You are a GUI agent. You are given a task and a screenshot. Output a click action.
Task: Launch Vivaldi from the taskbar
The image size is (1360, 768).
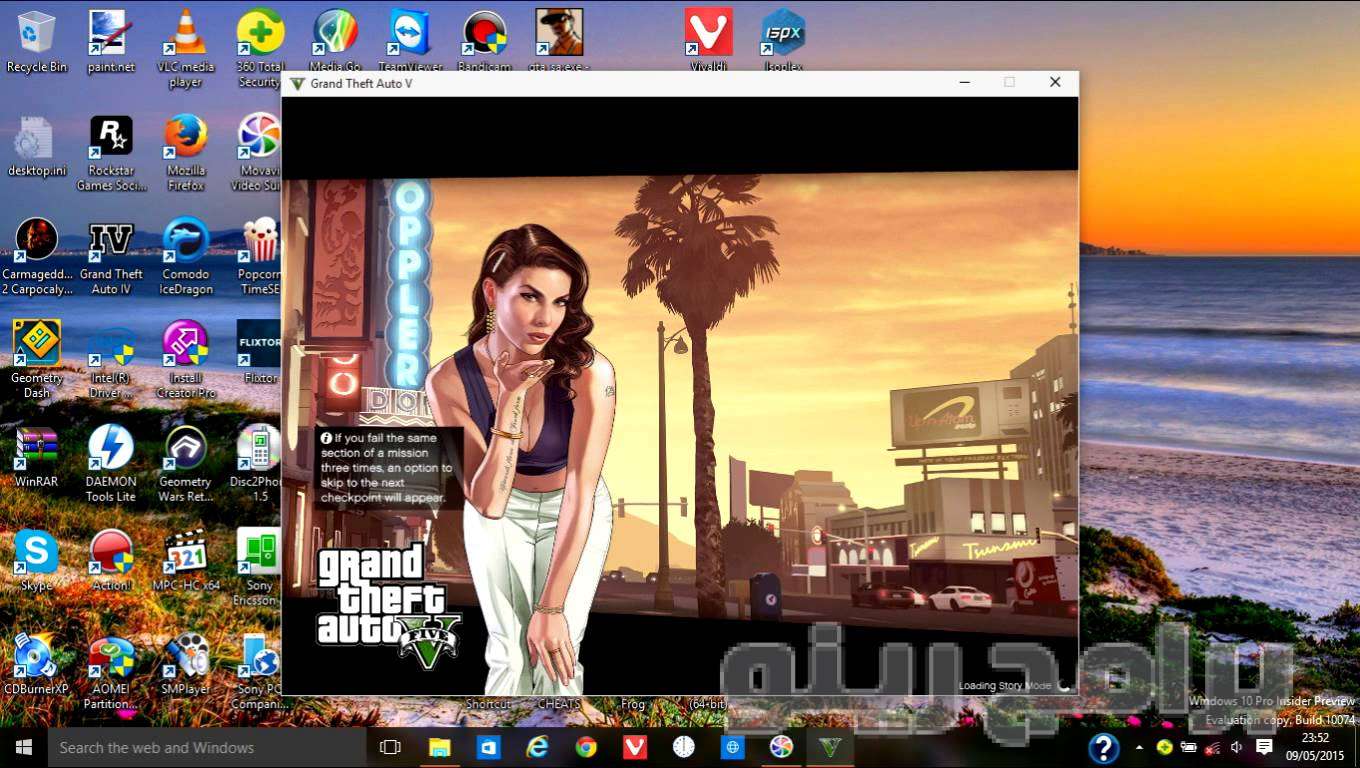tap(634, 747)
